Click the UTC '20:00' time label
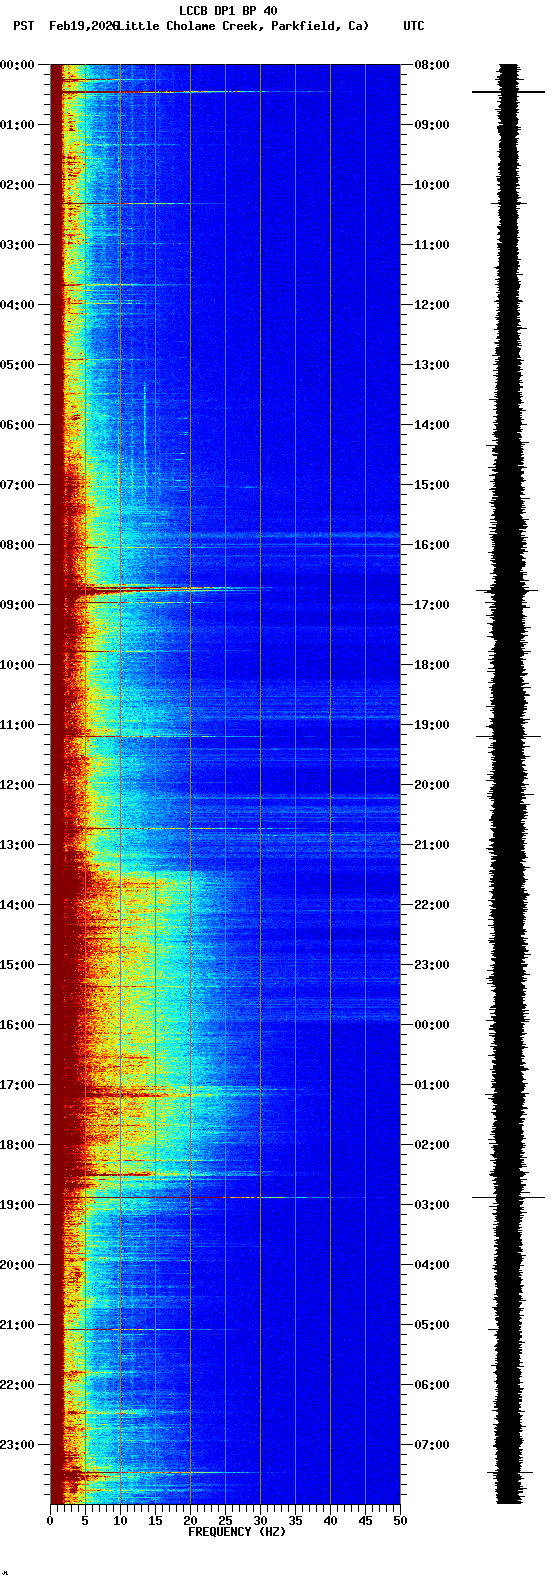Image resolution: width=552 pixels, height=1584 pixels. click(432, 785)
